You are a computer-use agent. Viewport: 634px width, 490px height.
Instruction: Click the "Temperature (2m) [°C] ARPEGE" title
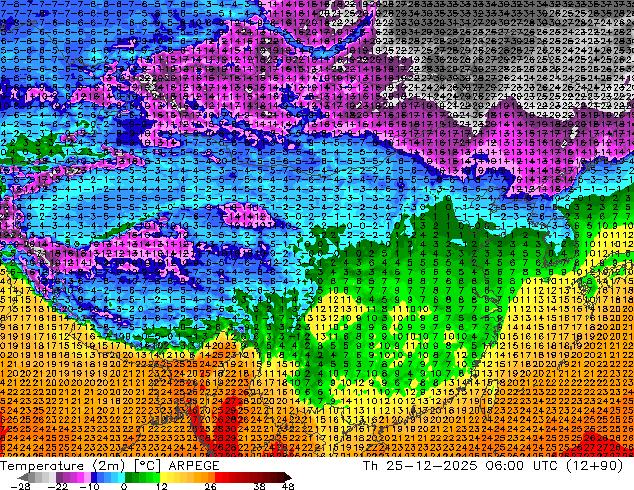coord(110,465)
